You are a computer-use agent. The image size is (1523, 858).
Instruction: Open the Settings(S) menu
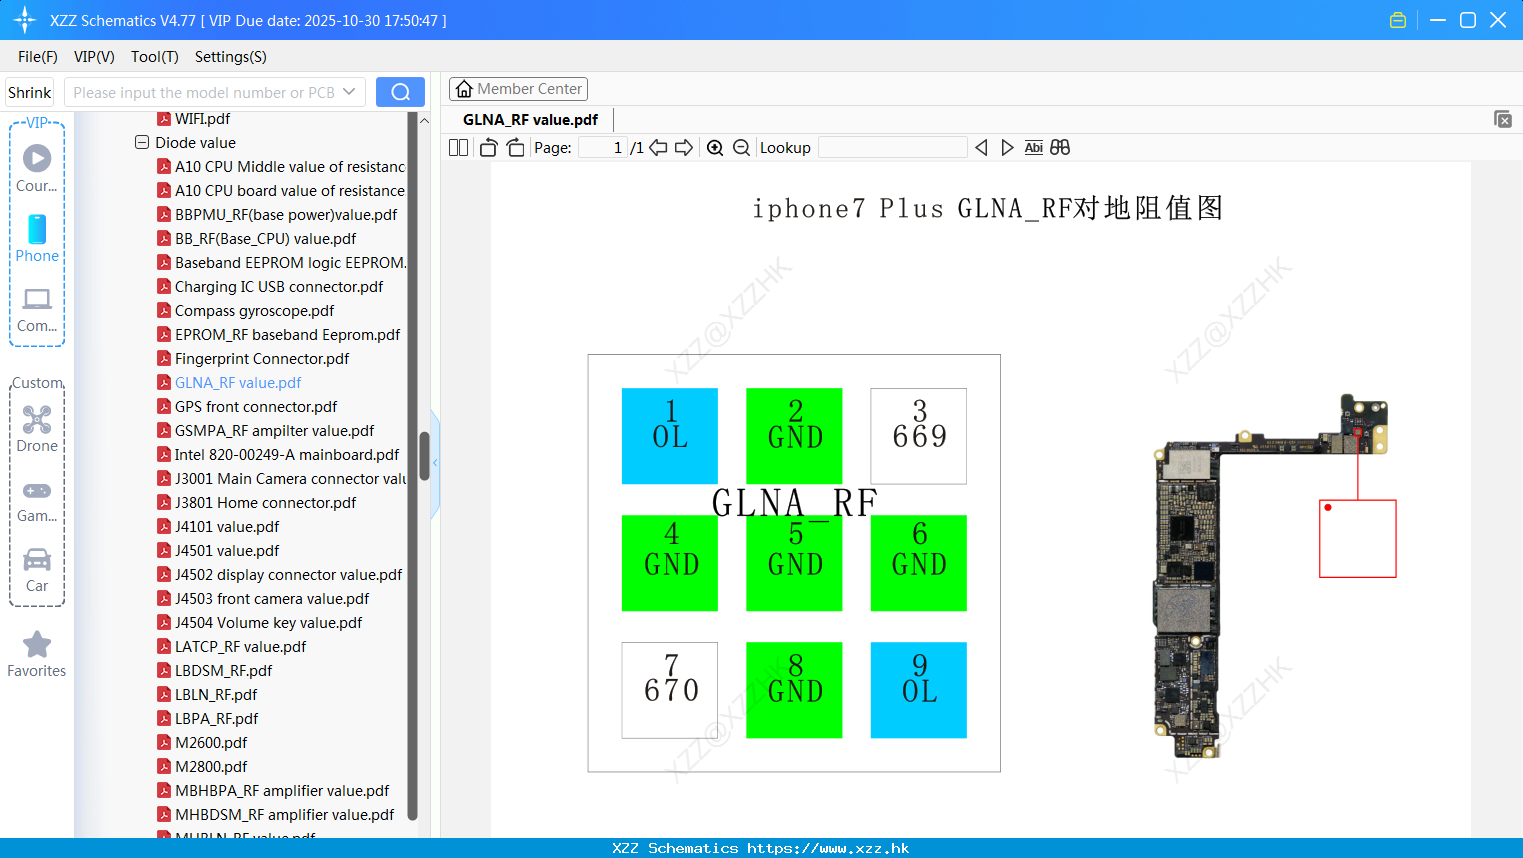[x=231, y=57]
